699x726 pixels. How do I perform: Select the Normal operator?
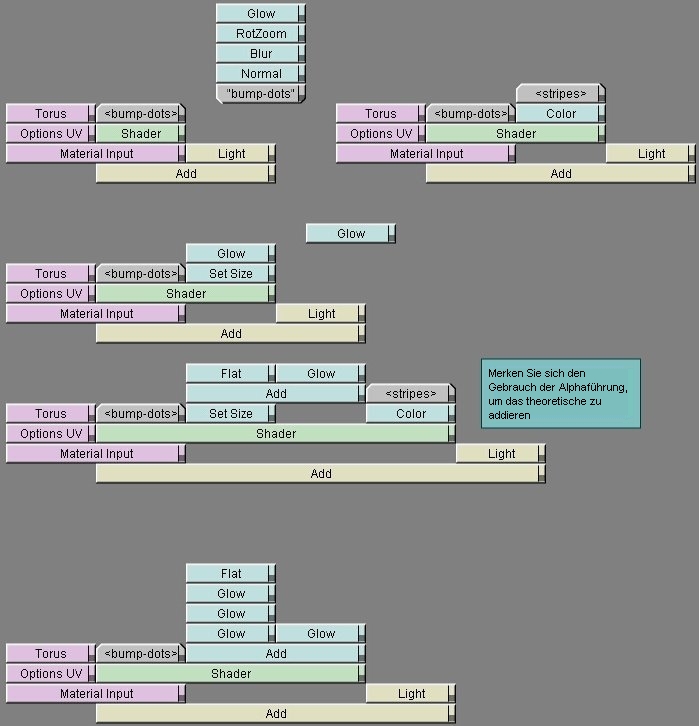261,73
